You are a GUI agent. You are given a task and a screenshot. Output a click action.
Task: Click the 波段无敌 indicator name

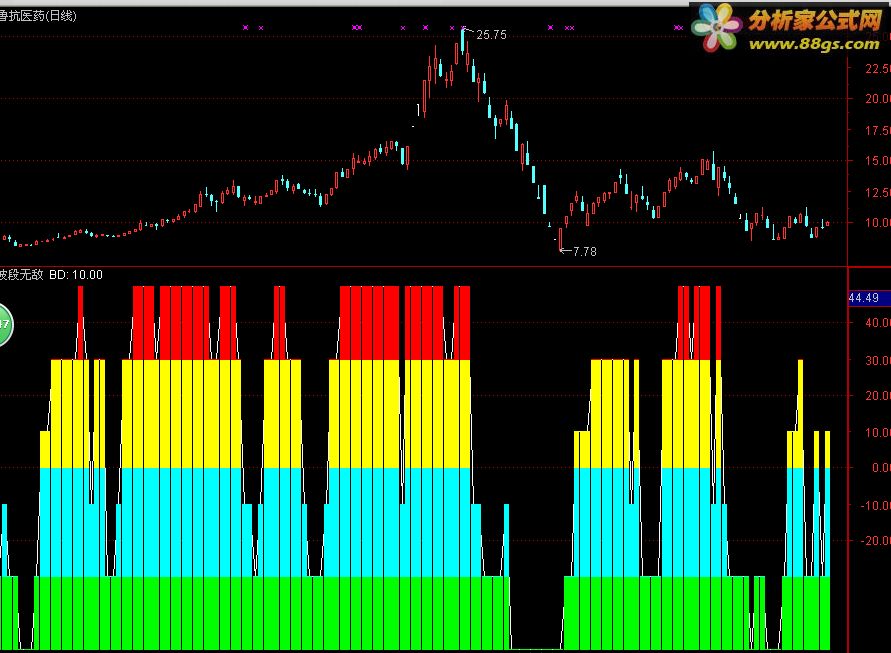[x=22, y=275]
